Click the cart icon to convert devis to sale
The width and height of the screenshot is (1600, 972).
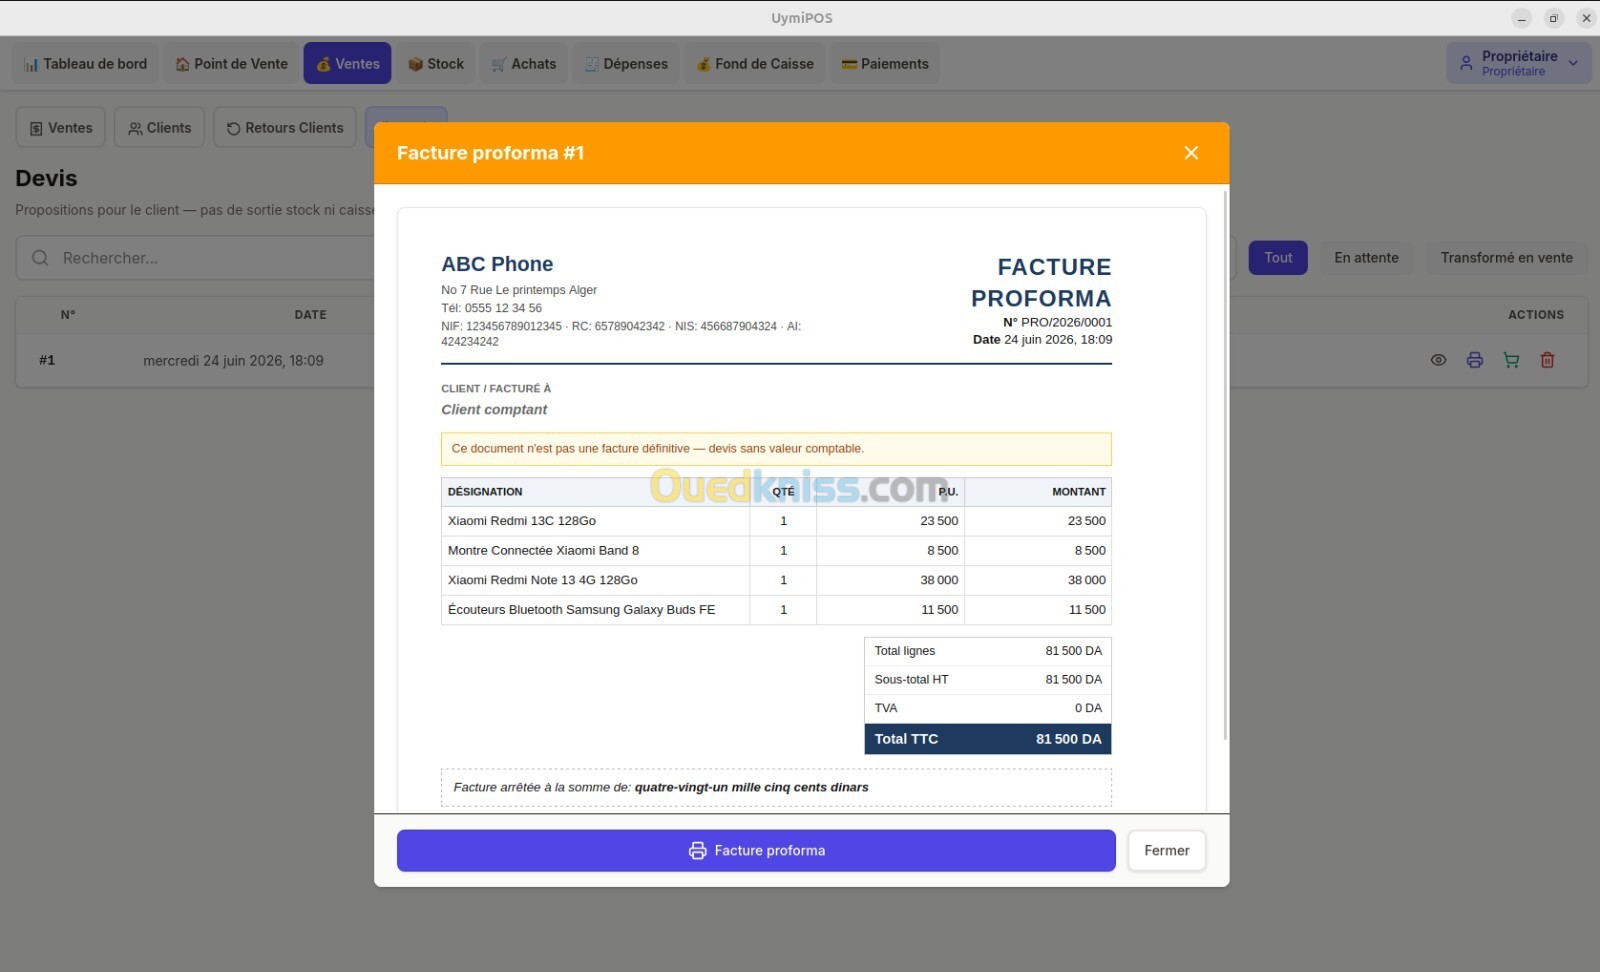(1511, 360)
